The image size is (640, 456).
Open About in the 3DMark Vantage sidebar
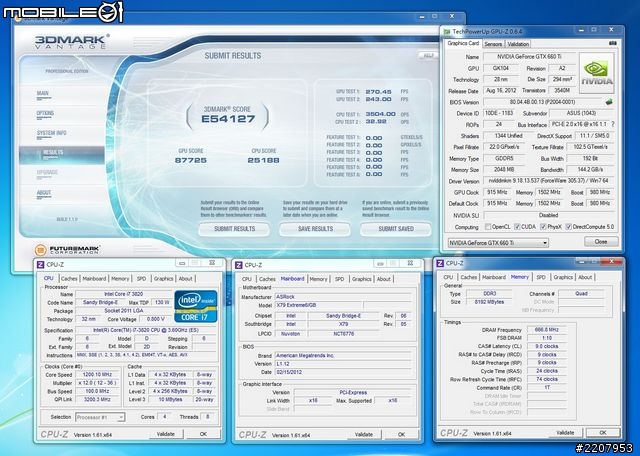44,194
